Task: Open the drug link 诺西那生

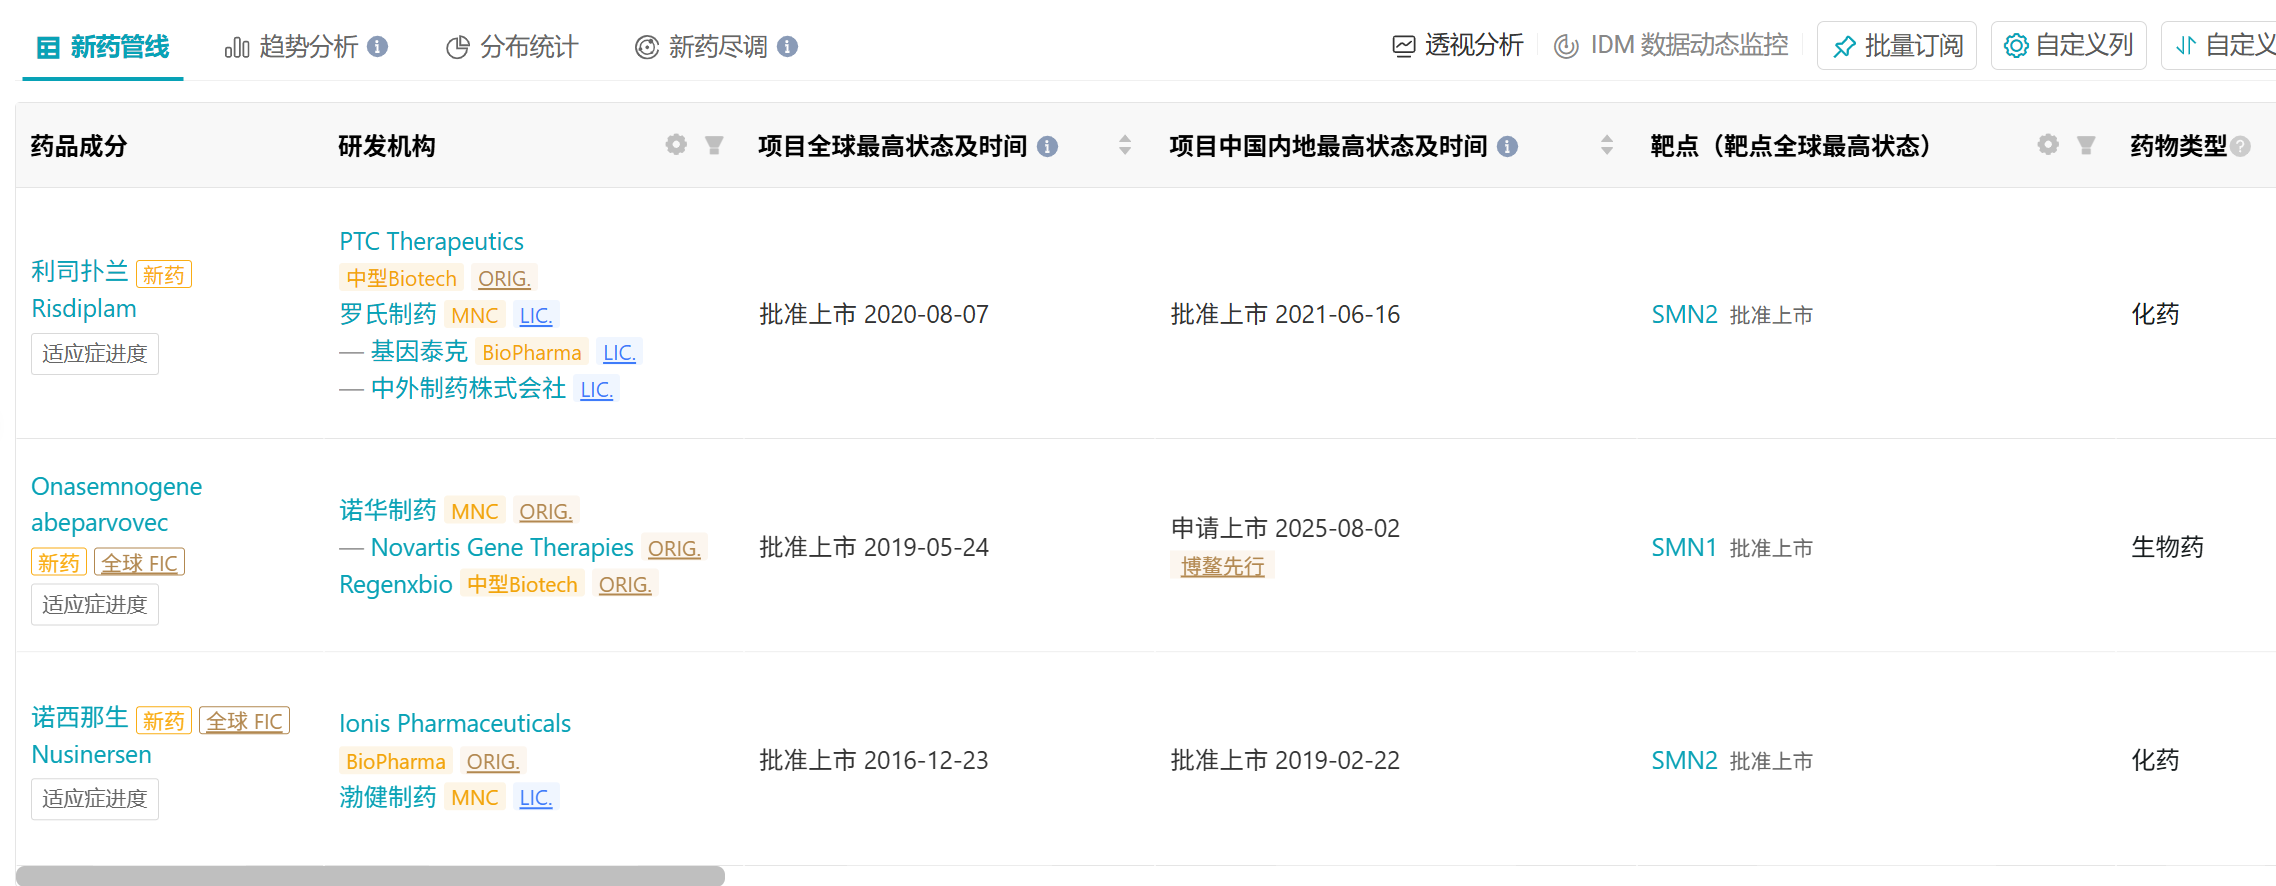Action: pyautogui.click(x=80, y=718)
